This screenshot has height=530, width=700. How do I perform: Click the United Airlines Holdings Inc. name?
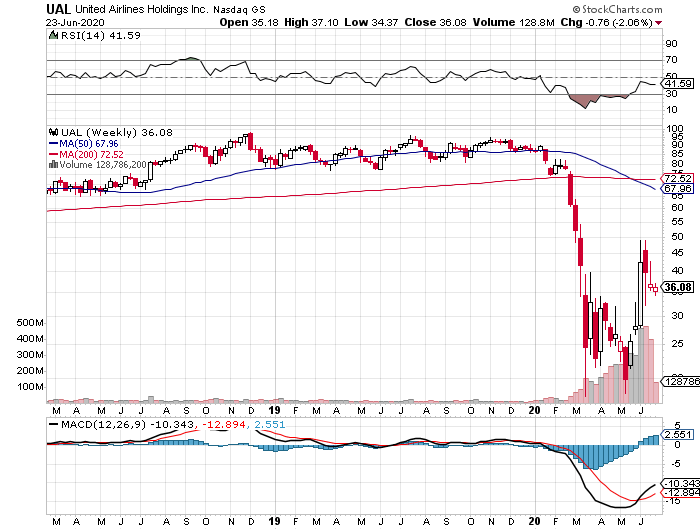pyautogui.click(x=142, y=9)
